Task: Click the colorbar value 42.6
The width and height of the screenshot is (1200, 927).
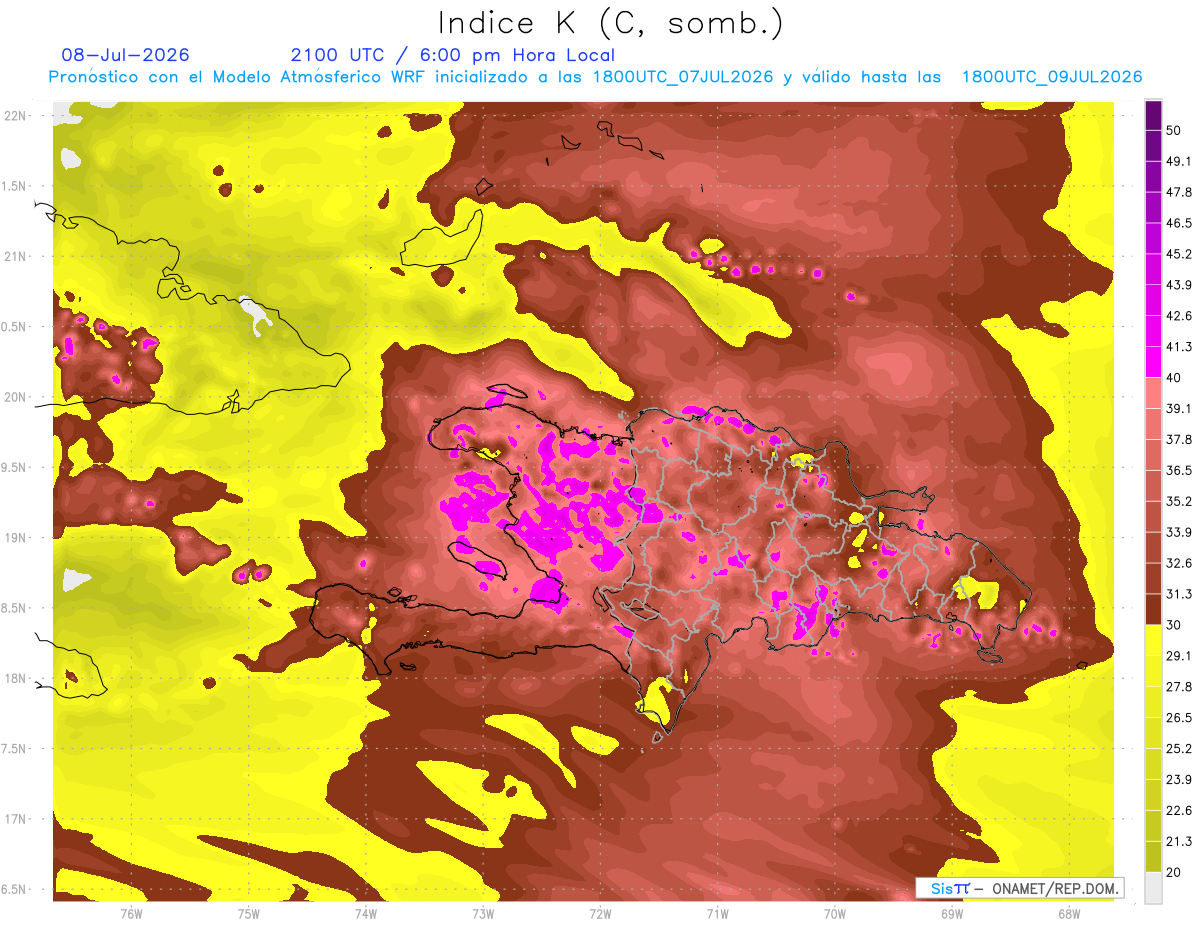Action: [1179, 316]
